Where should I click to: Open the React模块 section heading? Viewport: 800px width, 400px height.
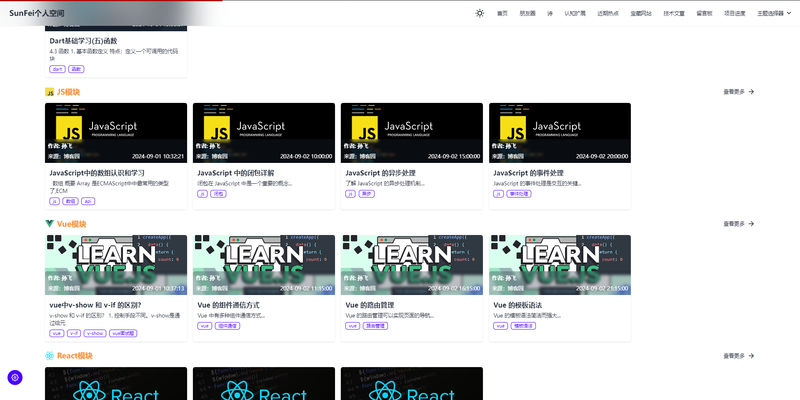point(74,356)
